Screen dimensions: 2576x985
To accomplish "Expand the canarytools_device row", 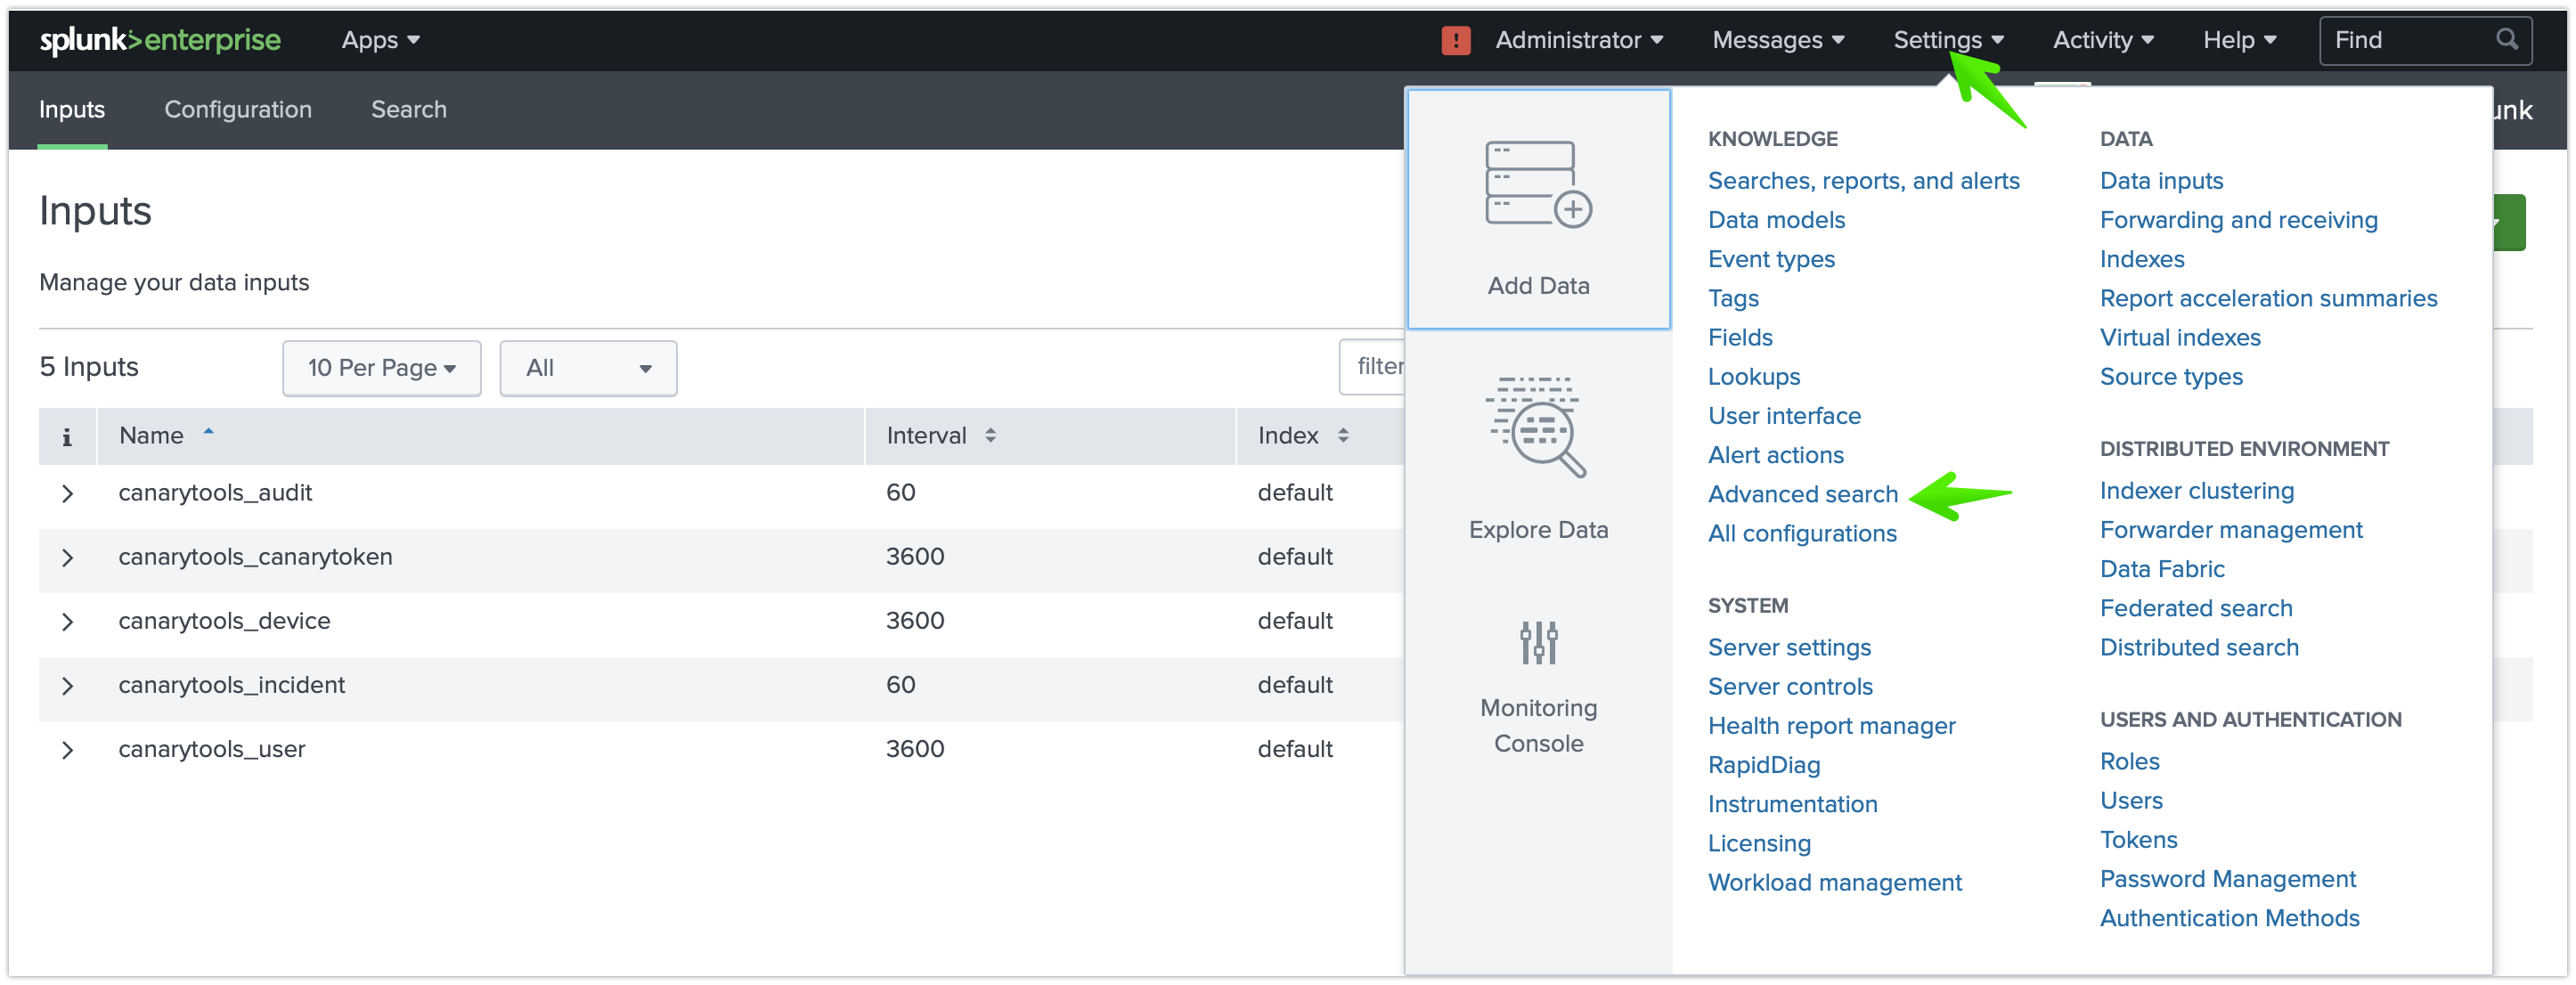I will click(x=67, y=621).
